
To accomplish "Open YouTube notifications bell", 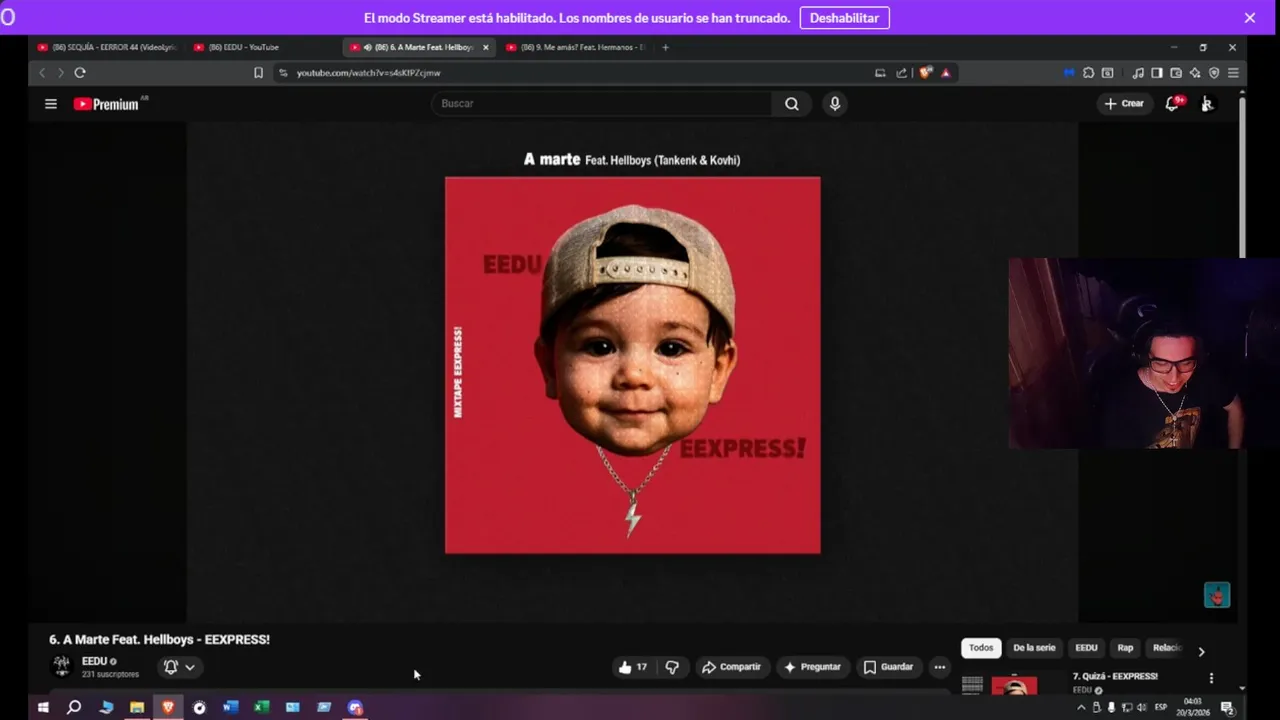I will coord(1173,104).
